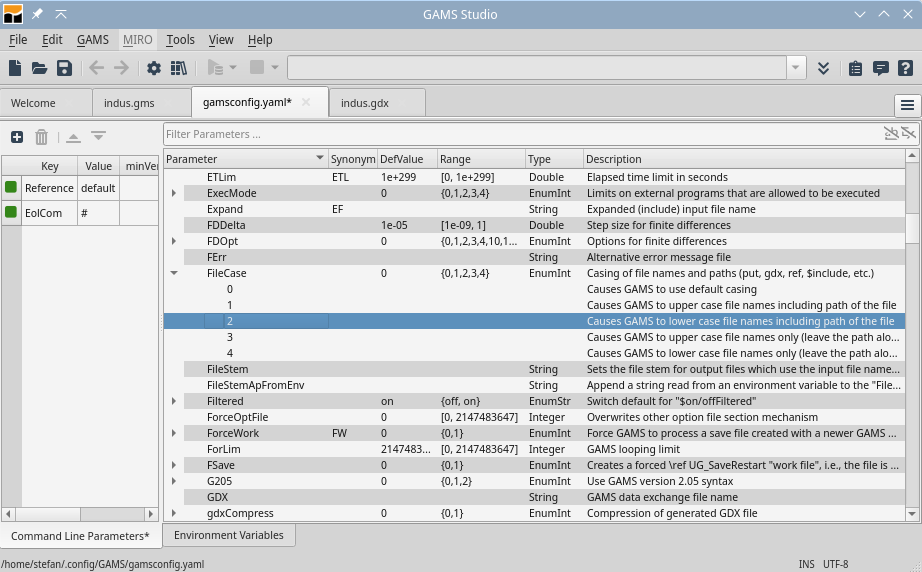Toggle the green checkbox beside EolCom
This screenshot has width=922, height=572.
tap(11, 213)
